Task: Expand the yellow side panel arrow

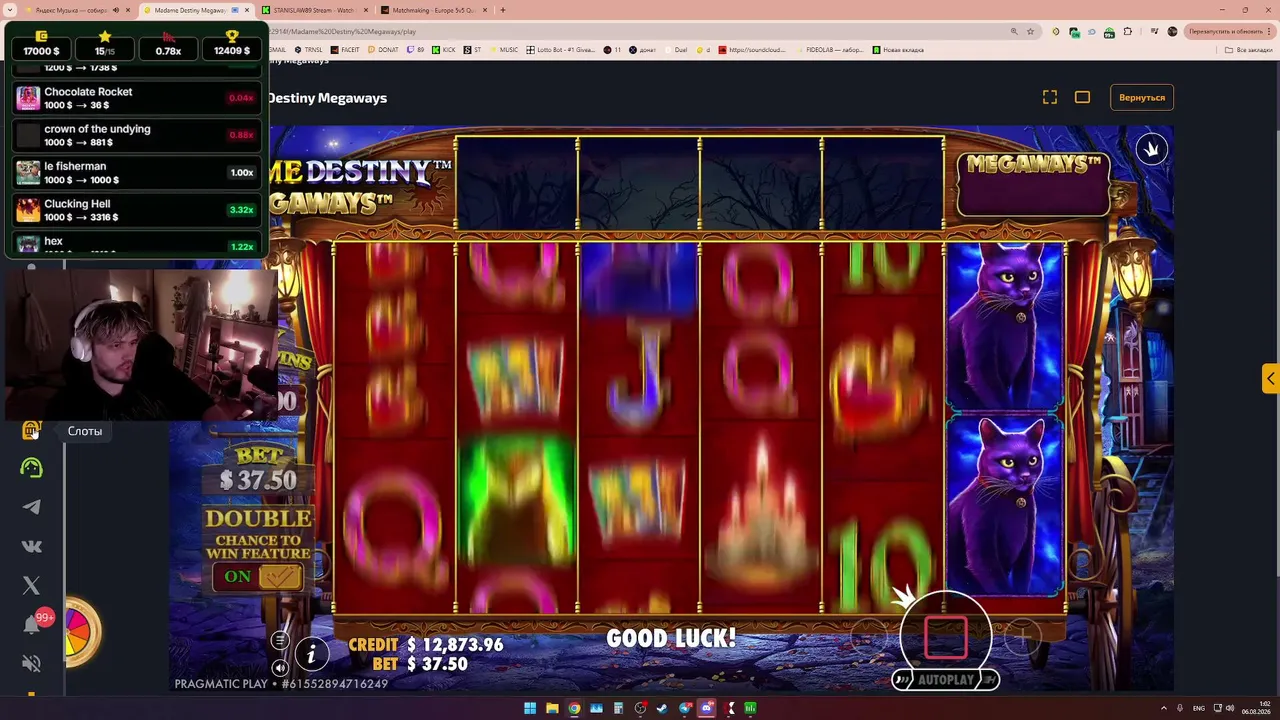Action: coord(1270,379)
